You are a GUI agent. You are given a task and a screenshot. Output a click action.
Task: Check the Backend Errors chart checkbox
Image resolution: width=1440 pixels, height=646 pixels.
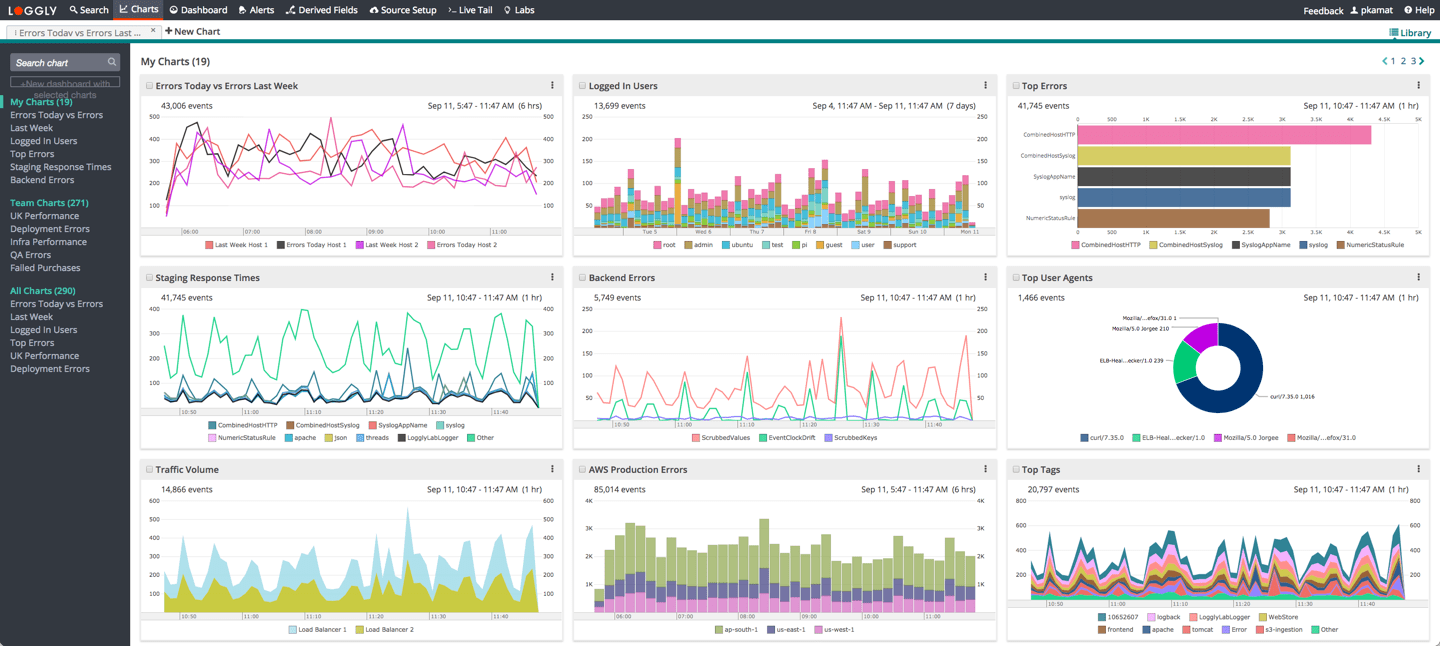click(x=583, y=277)
